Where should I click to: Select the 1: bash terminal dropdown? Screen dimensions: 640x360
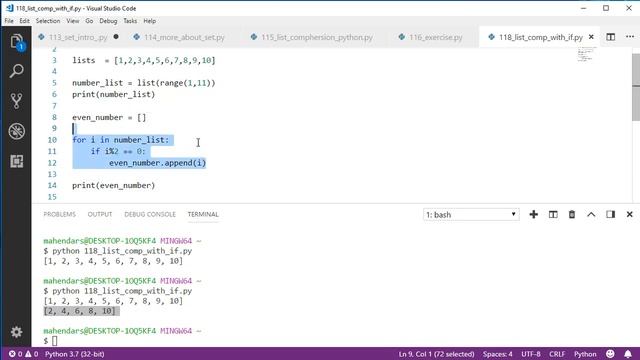pyautogui.click(x=471, y=215)
